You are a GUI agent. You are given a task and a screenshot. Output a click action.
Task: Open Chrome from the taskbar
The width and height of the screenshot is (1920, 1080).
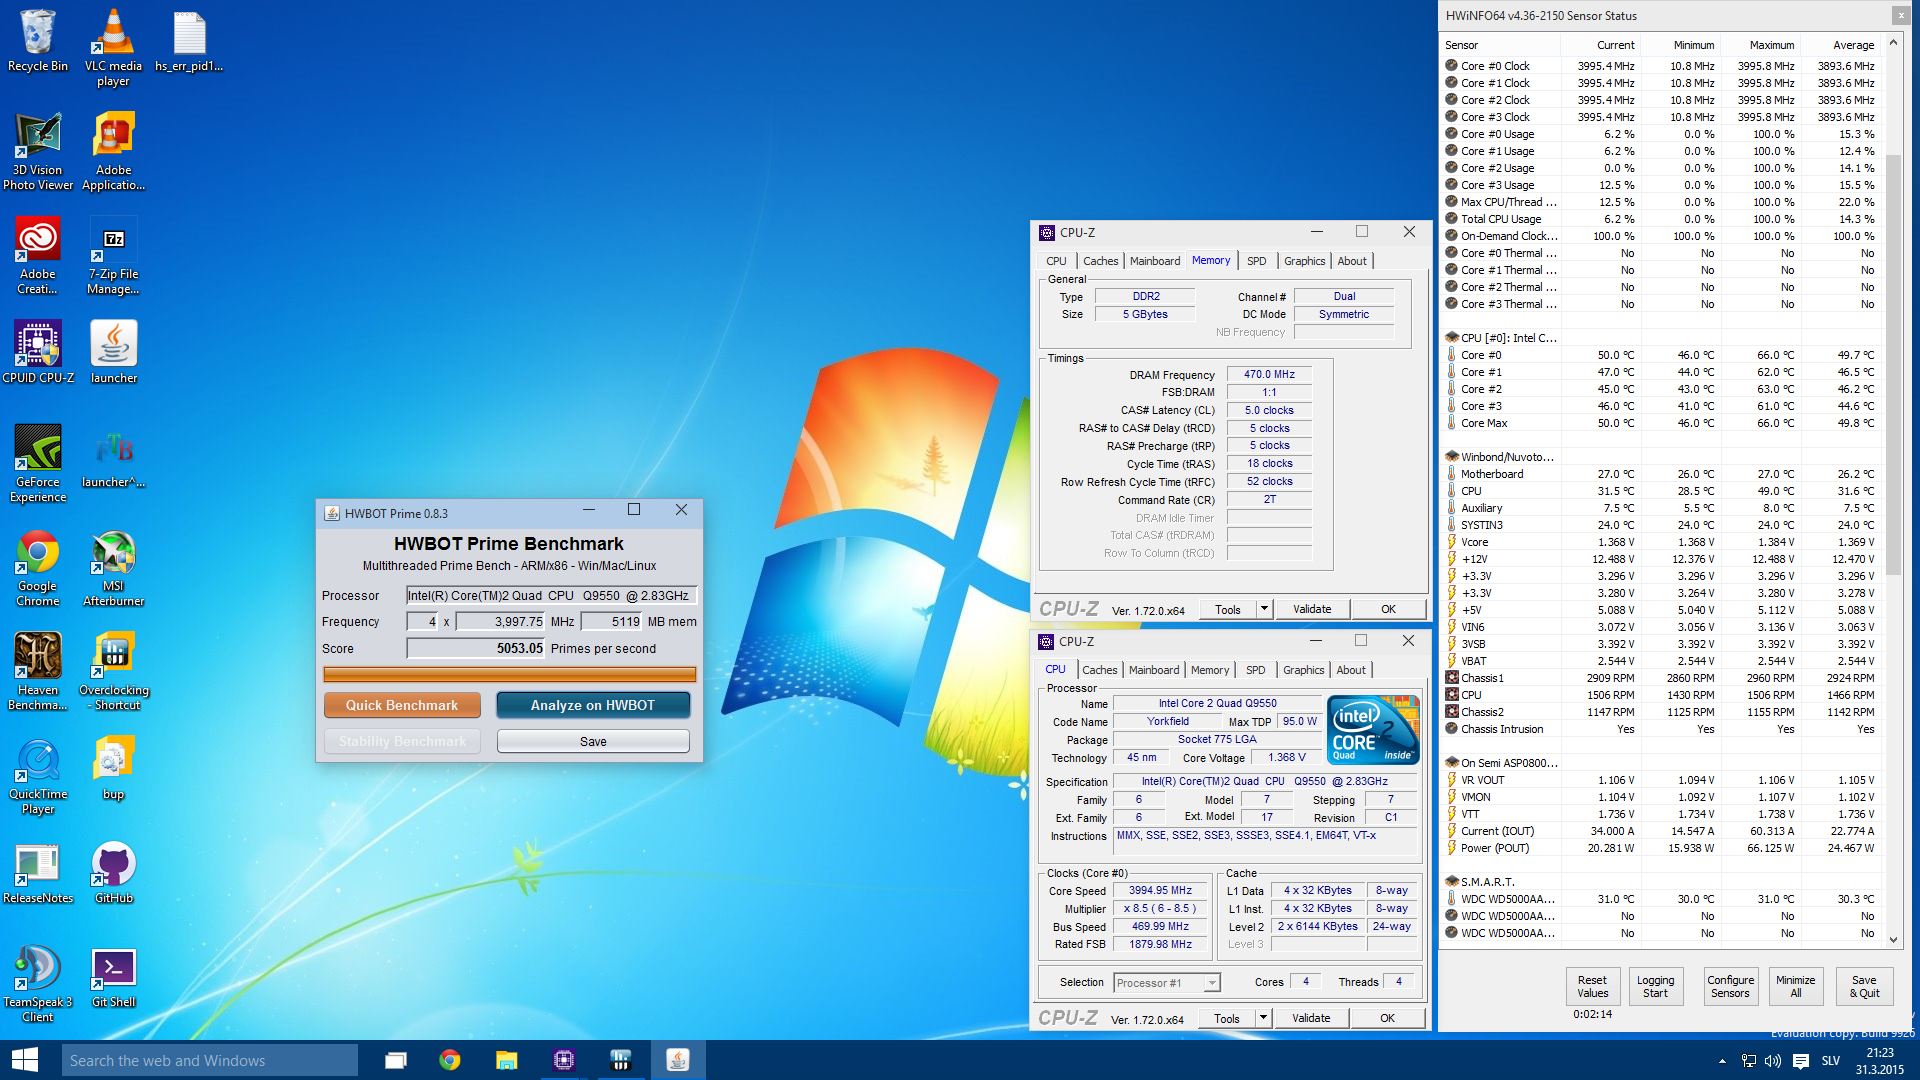point(450,1060)
